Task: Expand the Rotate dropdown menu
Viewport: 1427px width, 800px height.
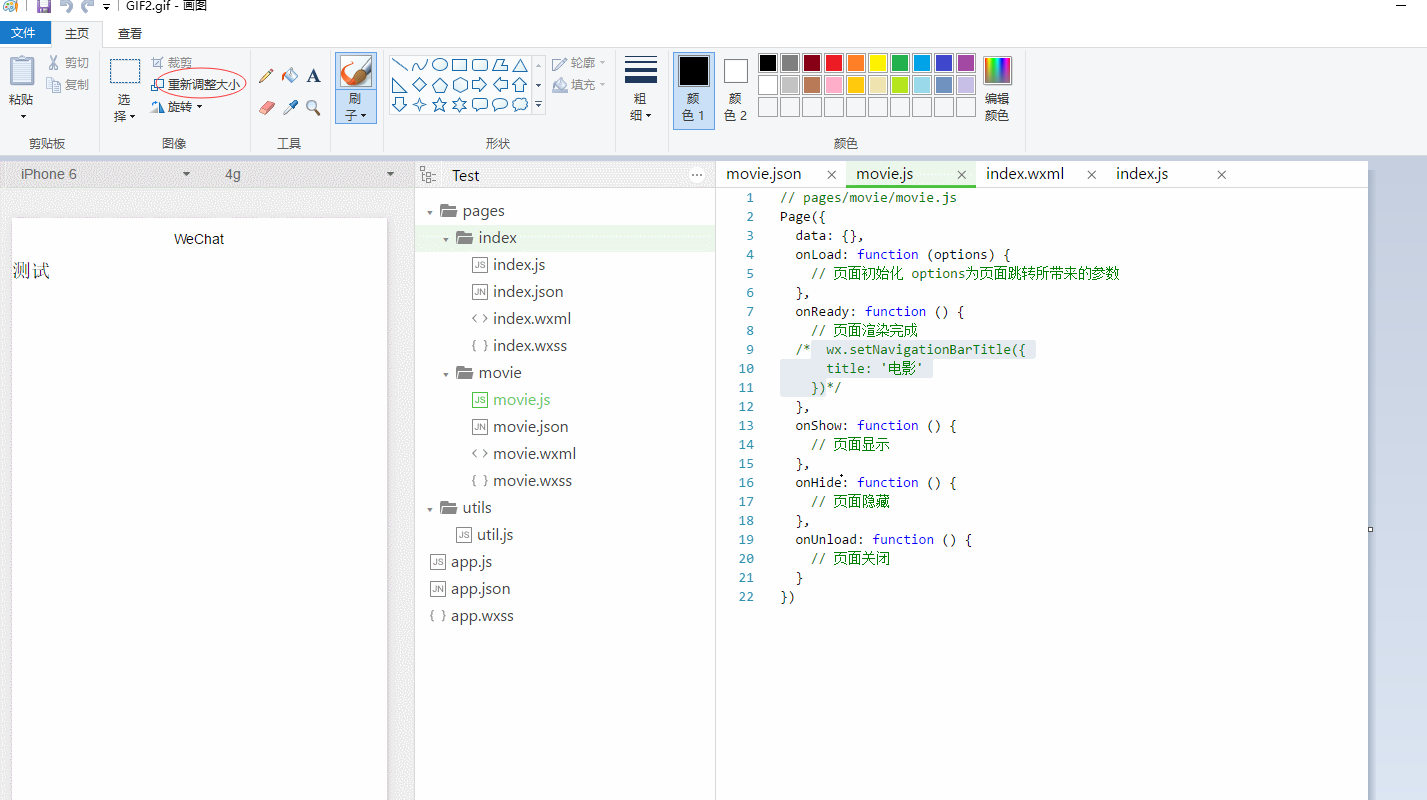Action: pyautogui.click(x=180, y=107)
